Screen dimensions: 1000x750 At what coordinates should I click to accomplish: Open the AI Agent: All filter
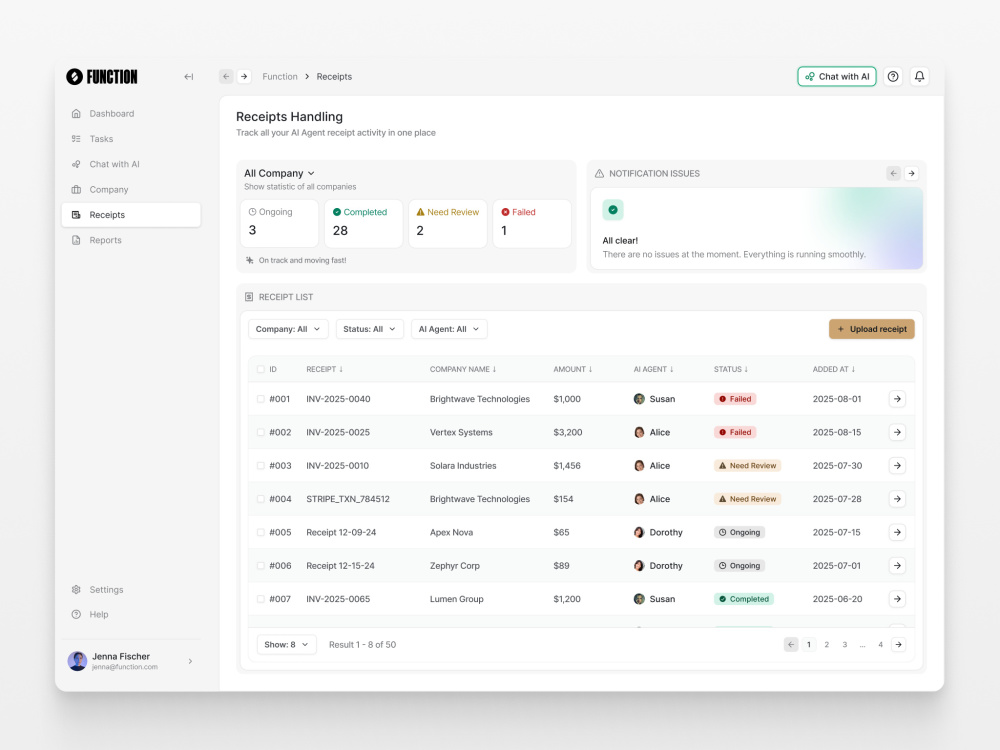pos(449,329)
